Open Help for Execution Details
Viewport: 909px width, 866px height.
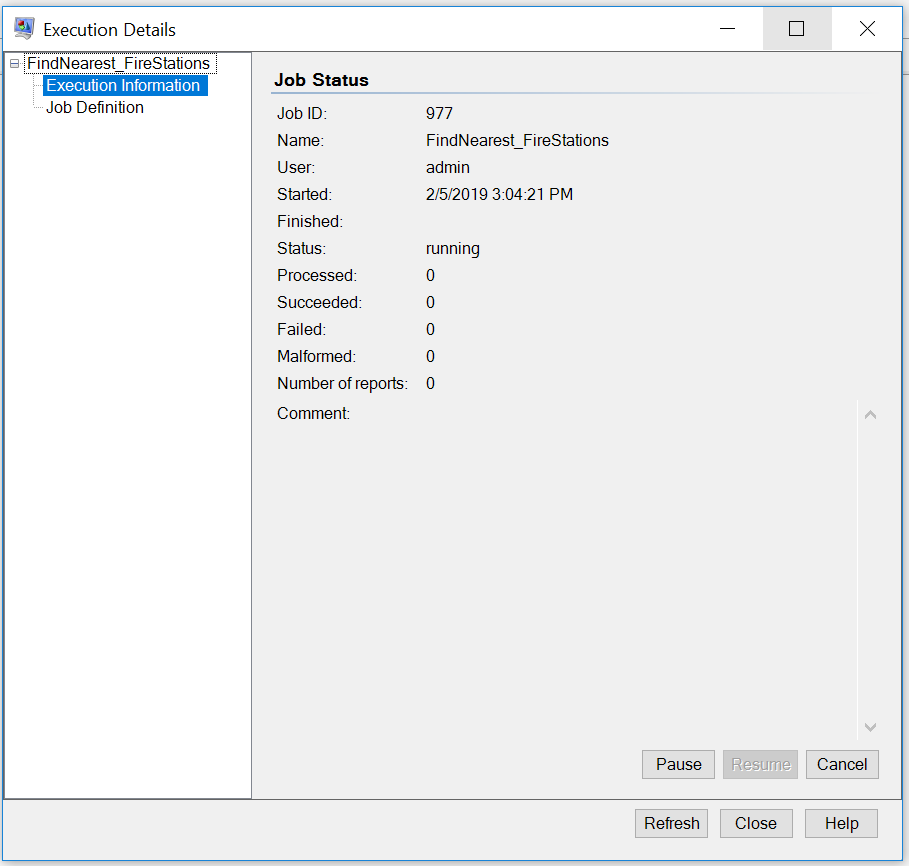pyautogui.click(x=841, y=824)
